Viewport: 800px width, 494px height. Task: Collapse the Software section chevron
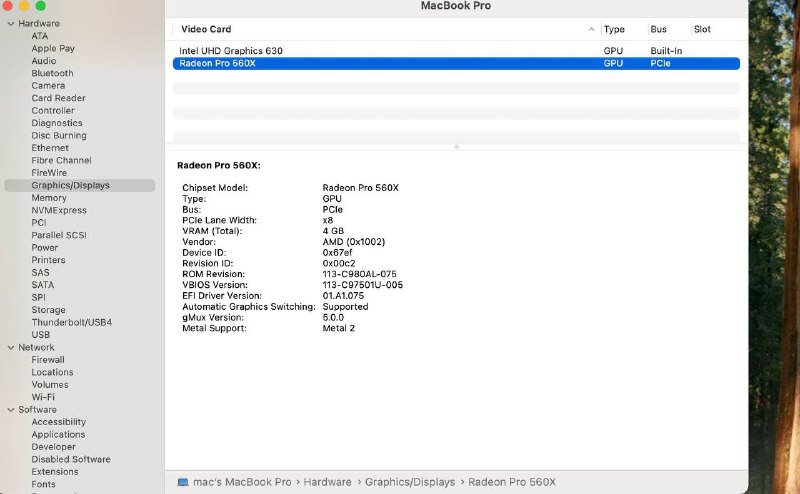pyautogui.click(x=11, y=410)
